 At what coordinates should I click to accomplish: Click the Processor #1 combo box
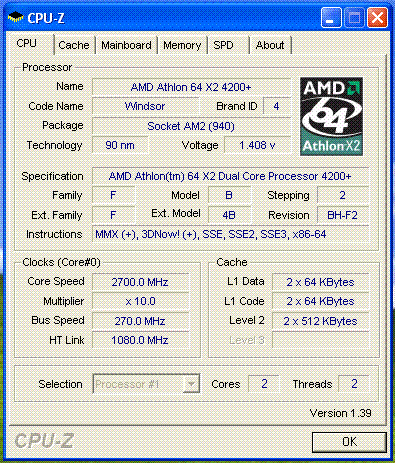(146, 384)
